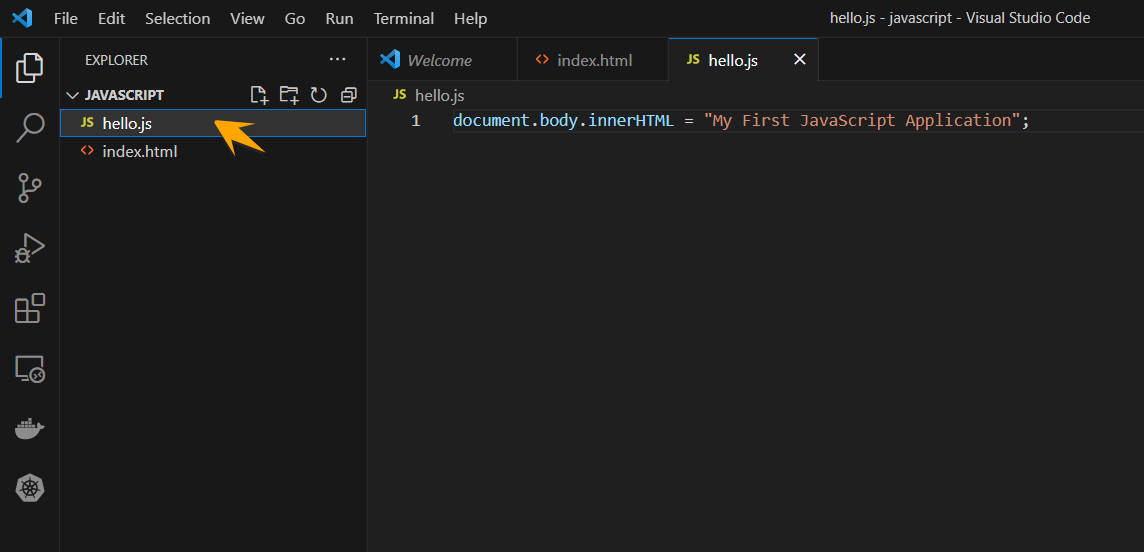Open the Go menu
1144x552 pixels.
click(295, 18)
